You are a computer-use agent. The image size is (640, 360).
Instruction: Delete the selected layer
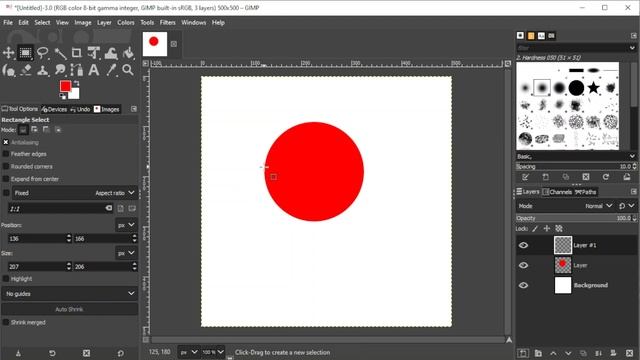tap(629, 353)
